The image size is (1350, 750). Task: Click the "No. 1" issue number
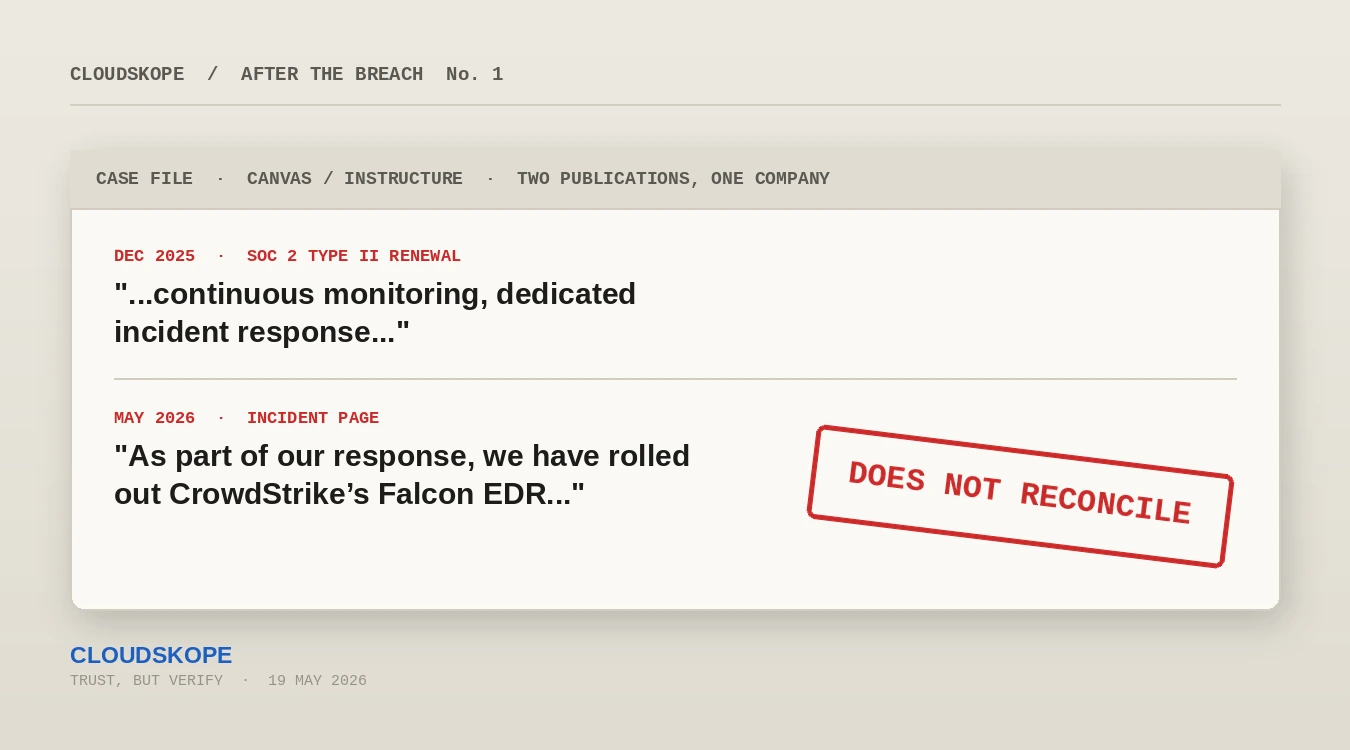pyautogui.click(x=474, y=74)
